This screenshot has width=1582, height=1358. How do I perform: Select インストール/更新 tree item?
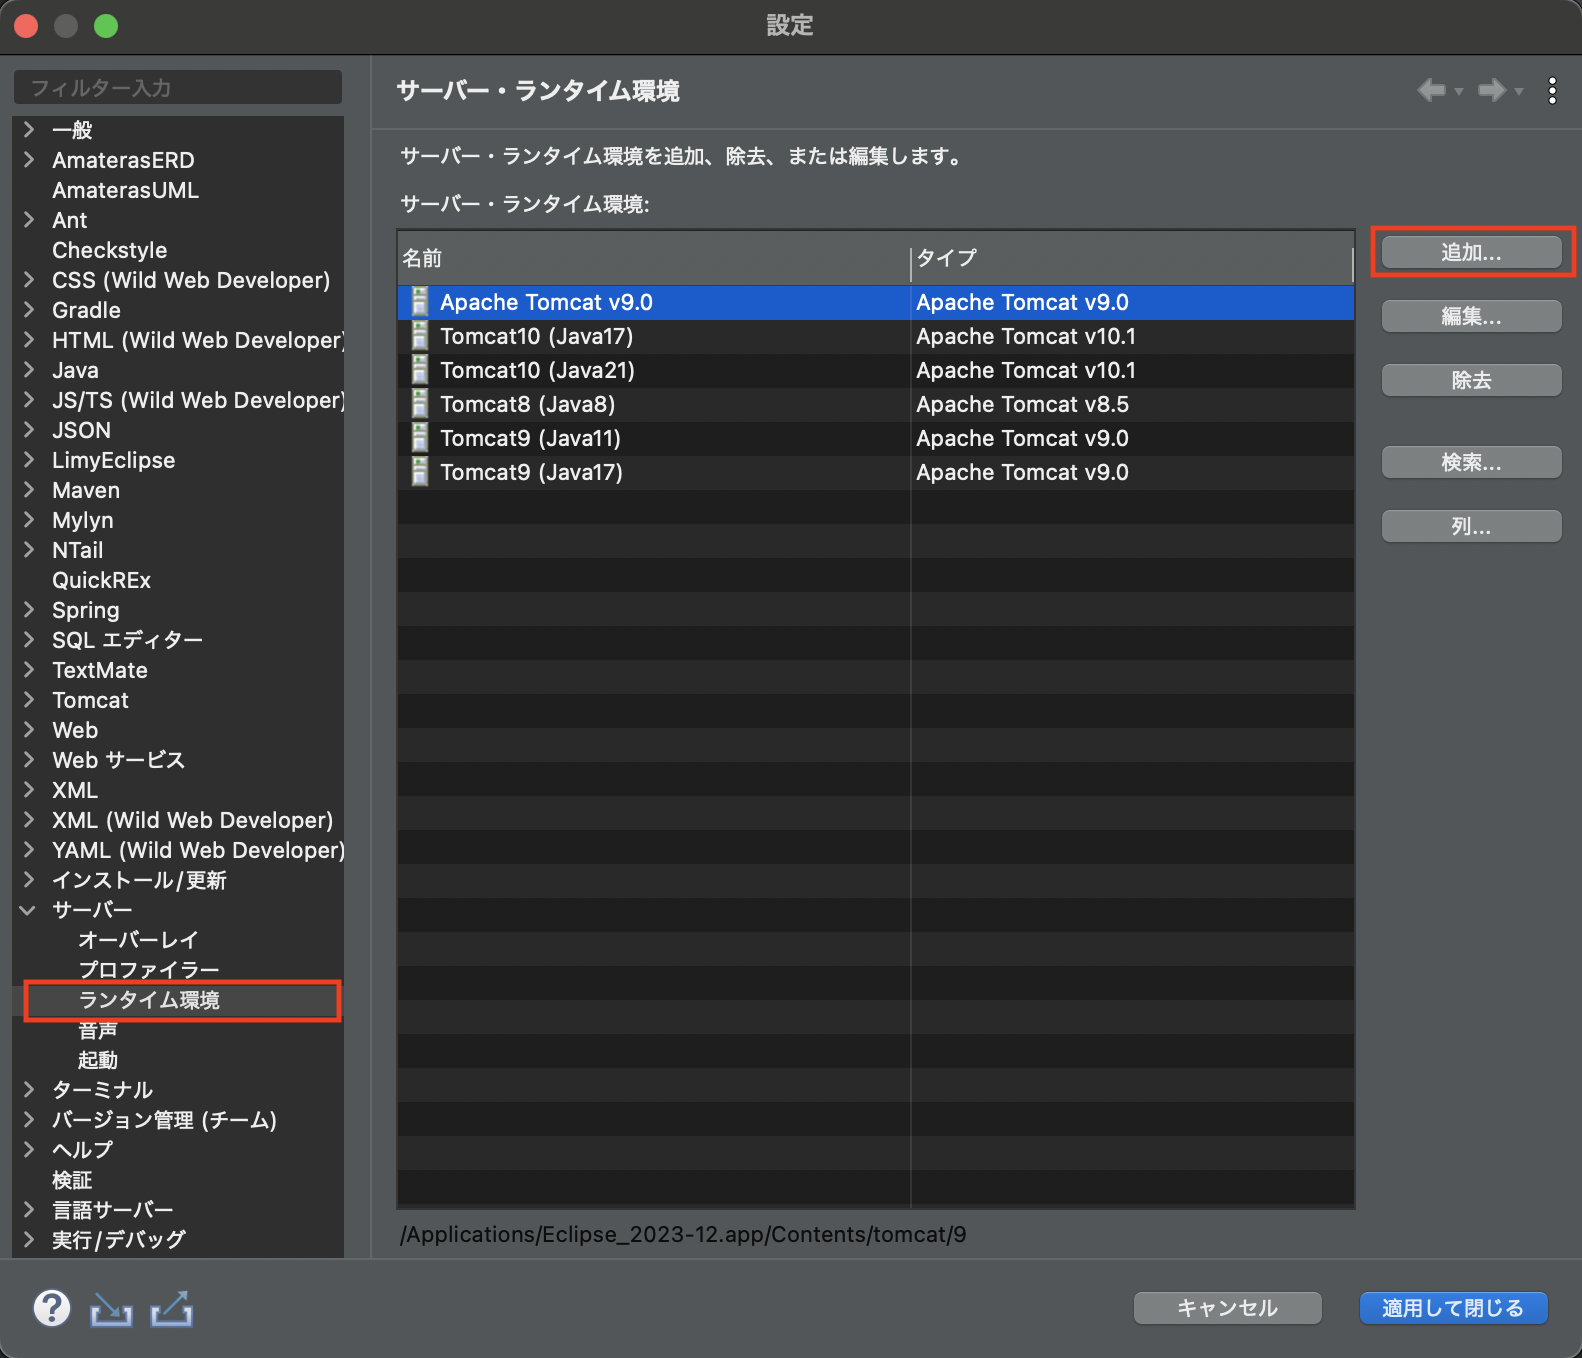click(139, 880)
